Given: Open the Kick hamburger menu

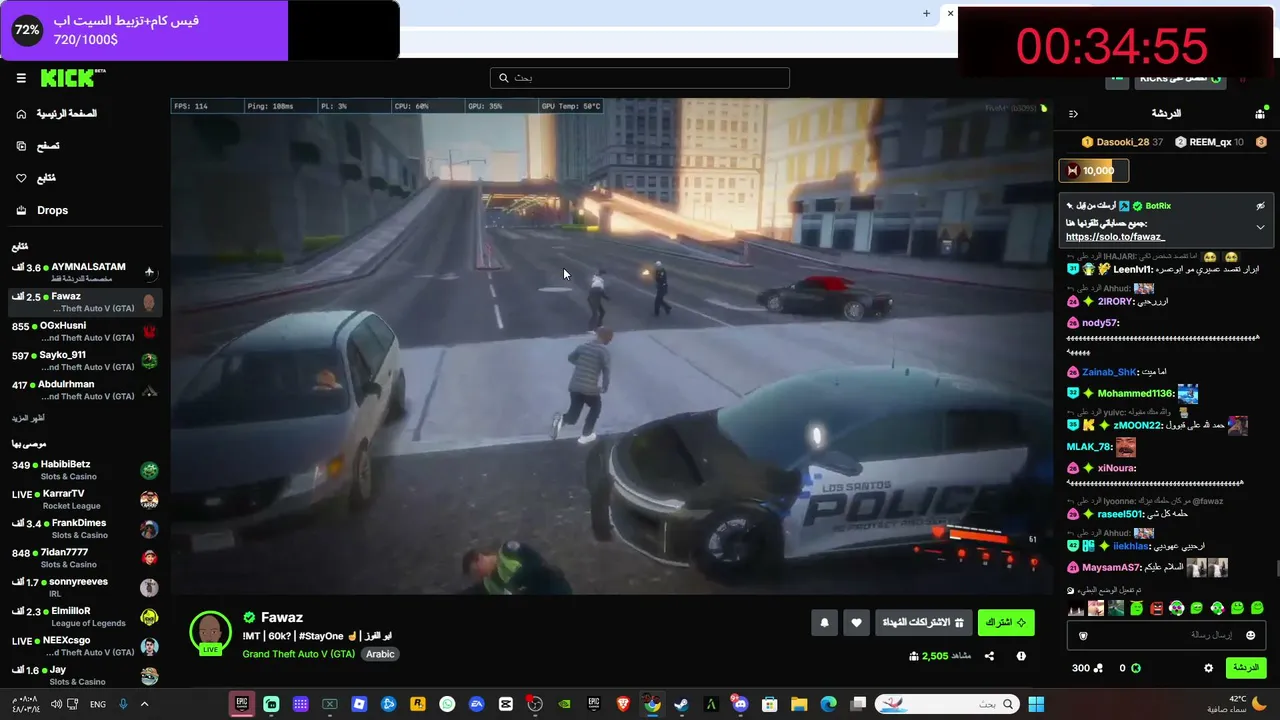Looking at the screenshot, I should point(21,78).
